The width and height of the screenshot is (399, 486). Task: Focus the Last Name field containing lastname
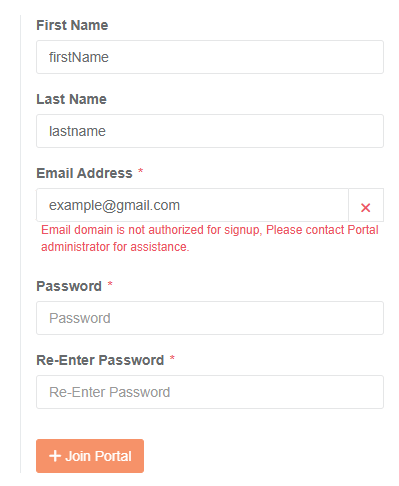(x=210, y=131)
